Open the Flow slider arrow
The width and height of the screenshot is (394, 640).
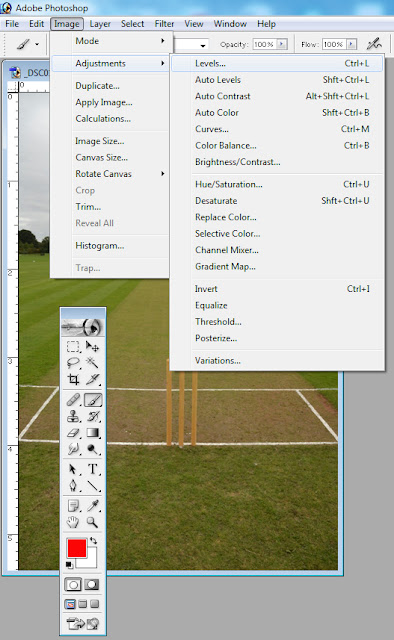pos(351,44)
